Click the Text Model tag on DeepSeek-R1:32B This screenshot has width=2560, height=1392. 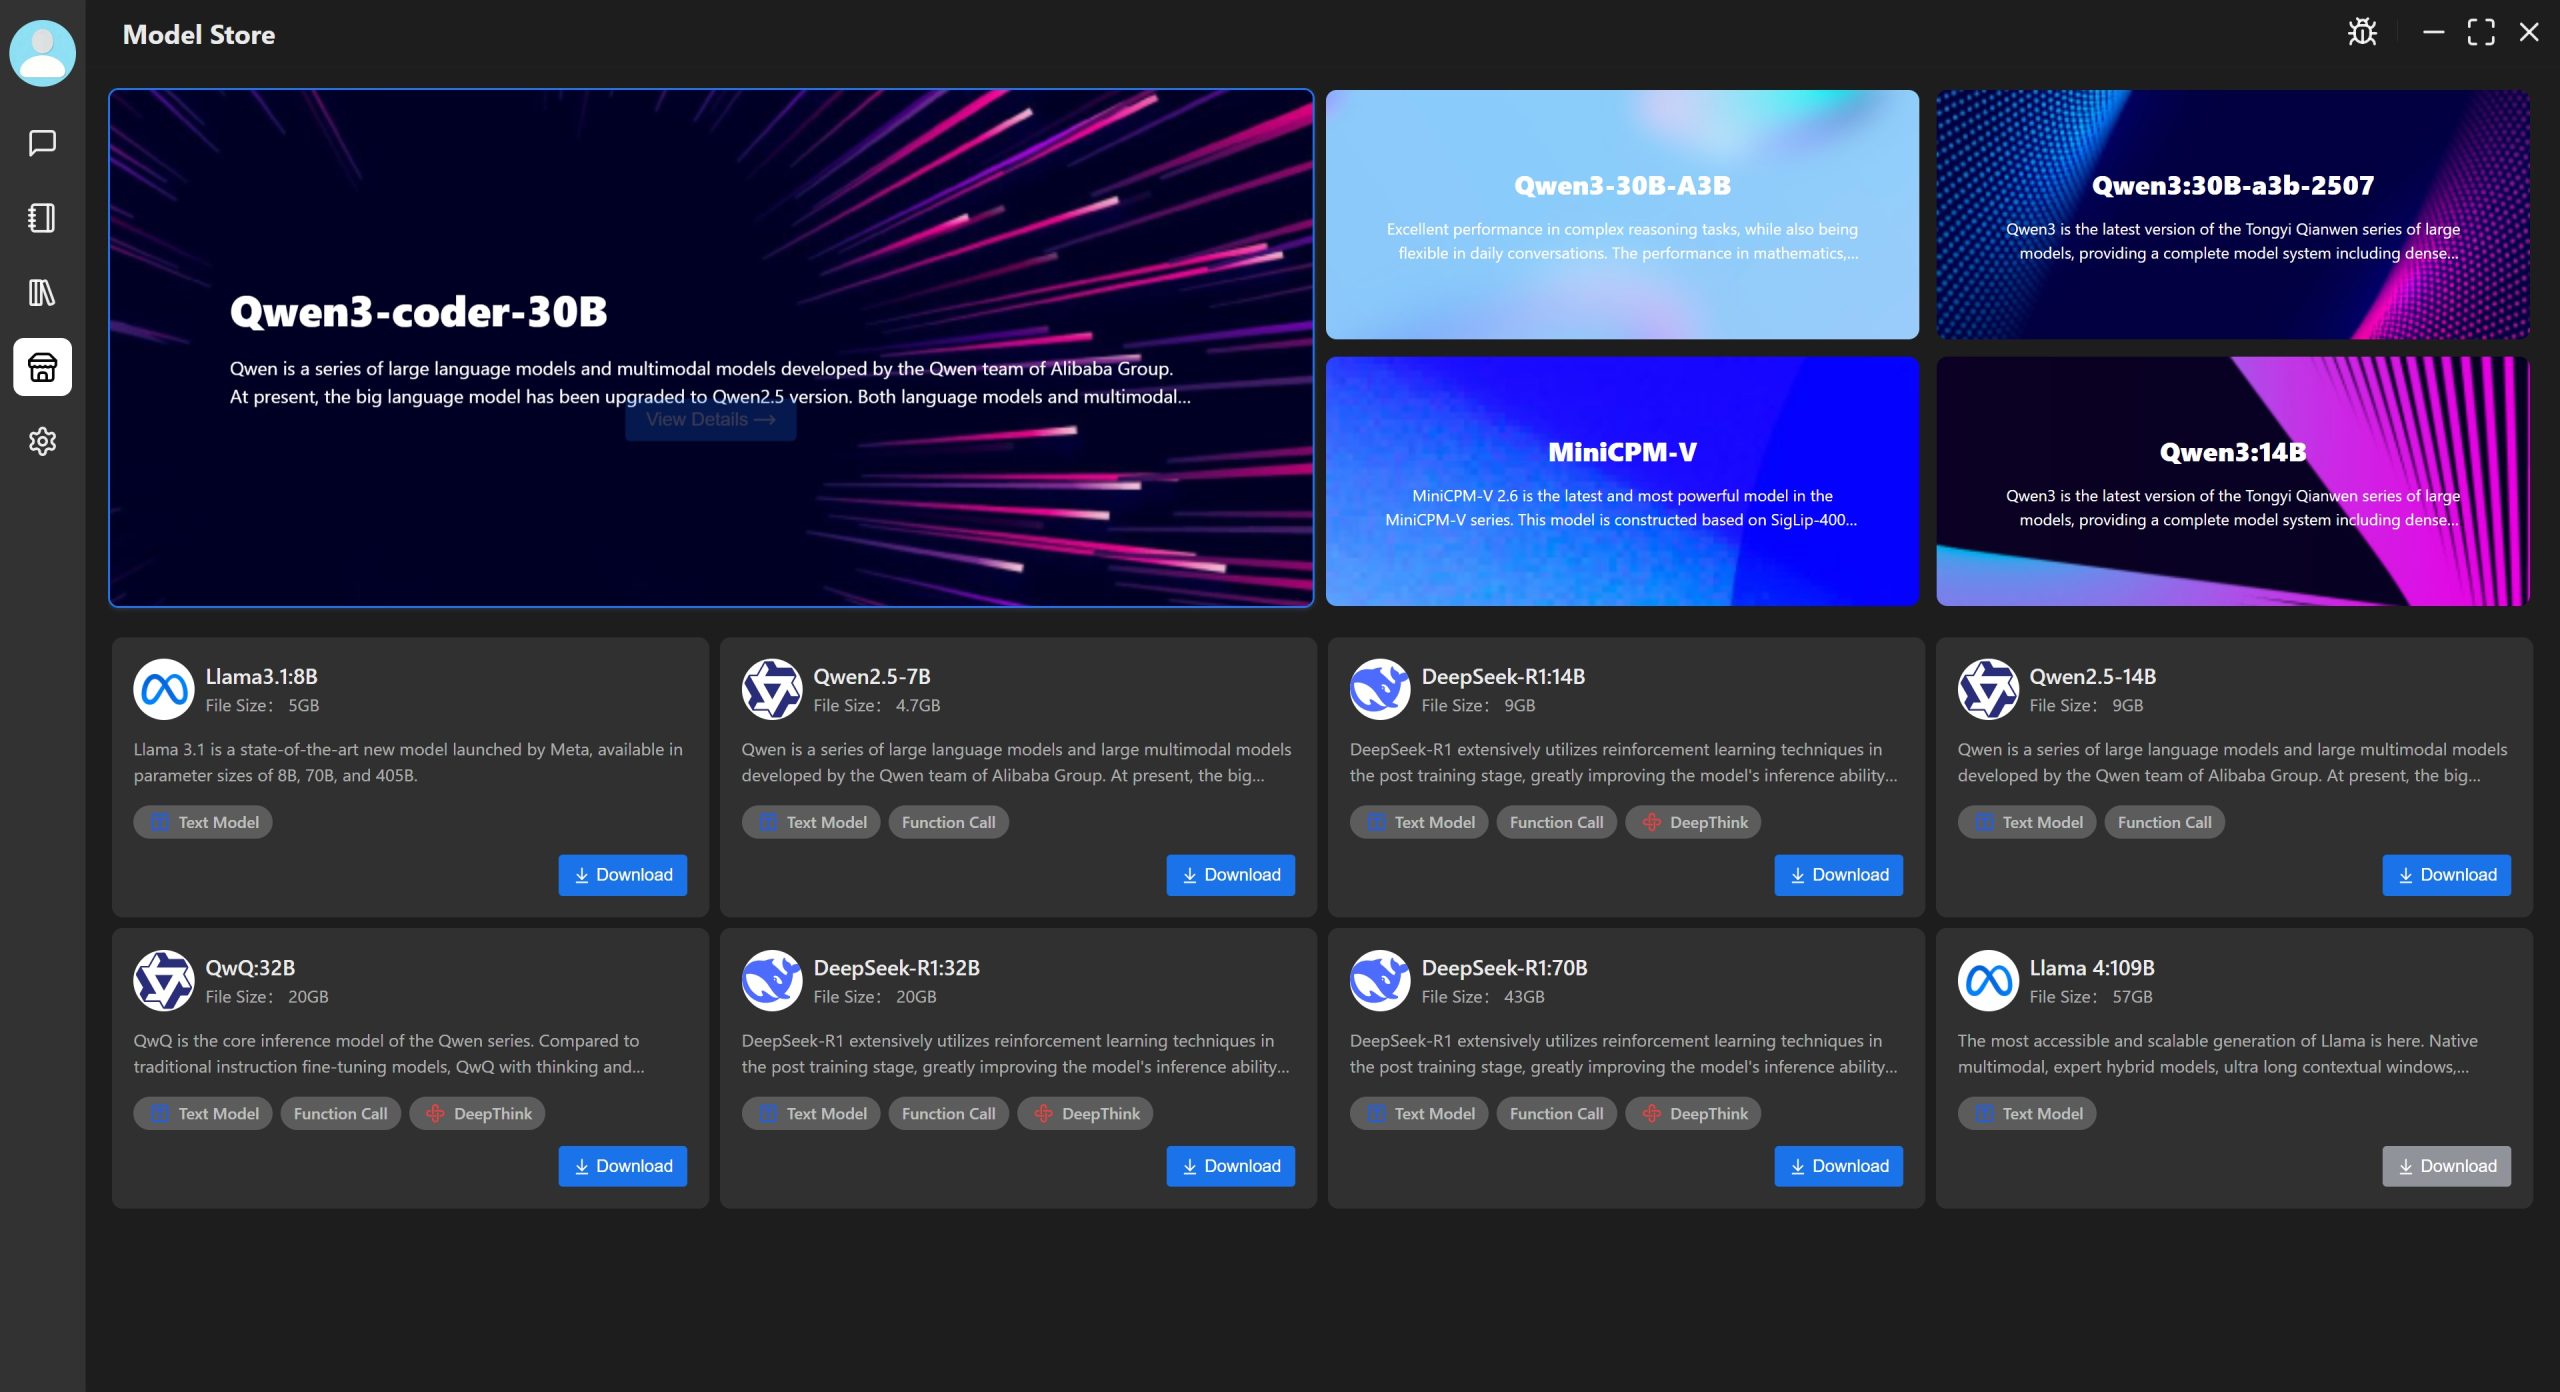pyautogui.click(x=811, y=1113)
